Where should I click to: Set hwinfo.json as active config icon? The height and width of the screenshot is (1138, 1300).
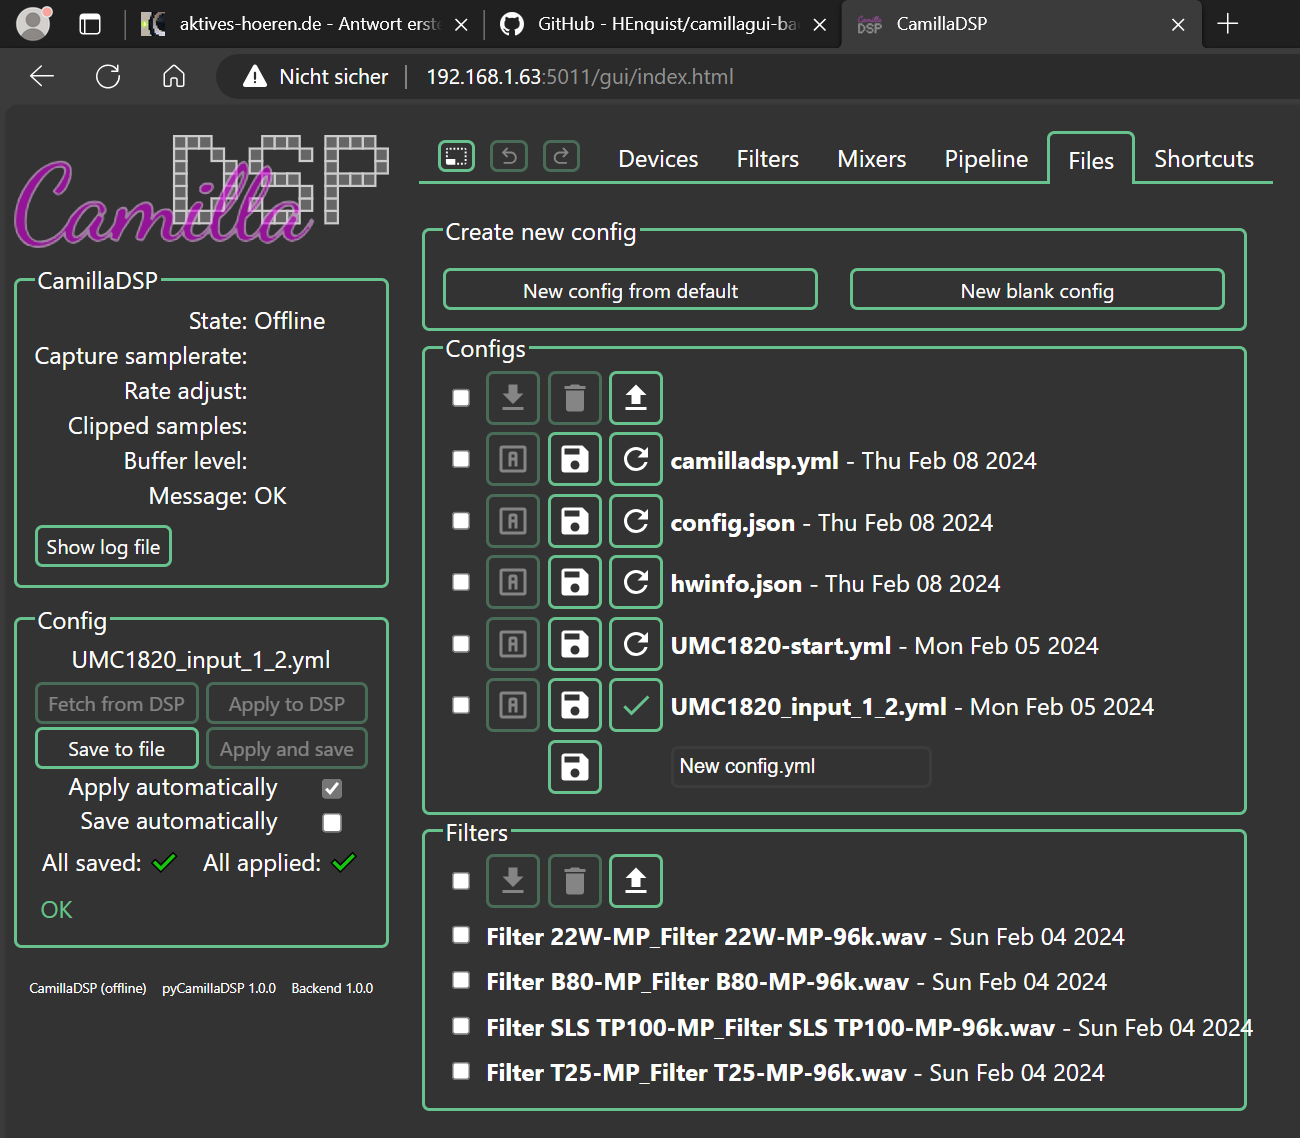tap(513, 582)
